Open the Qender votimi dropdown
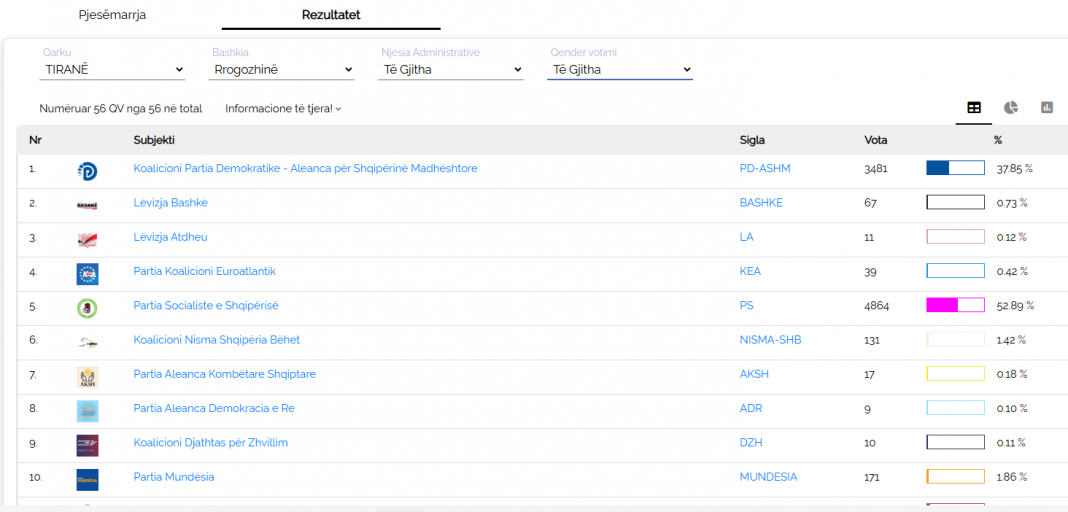Screen dimensions: 1068x512 coord(620,69)
